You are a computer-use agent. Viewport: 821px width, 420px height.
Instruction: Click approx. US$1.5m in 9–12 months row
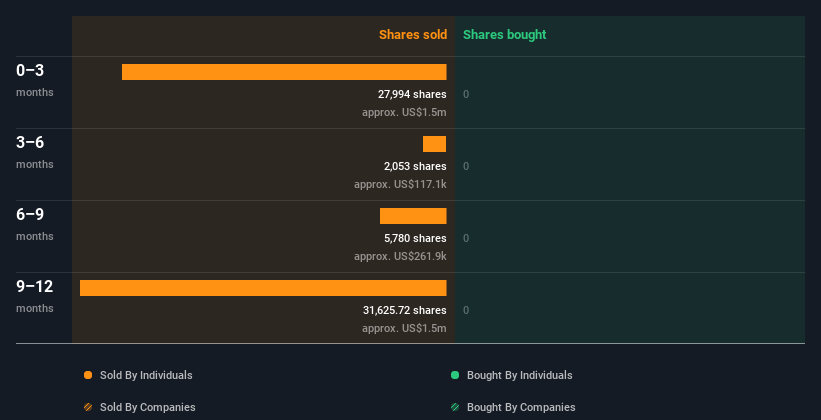tap(404, 328)
